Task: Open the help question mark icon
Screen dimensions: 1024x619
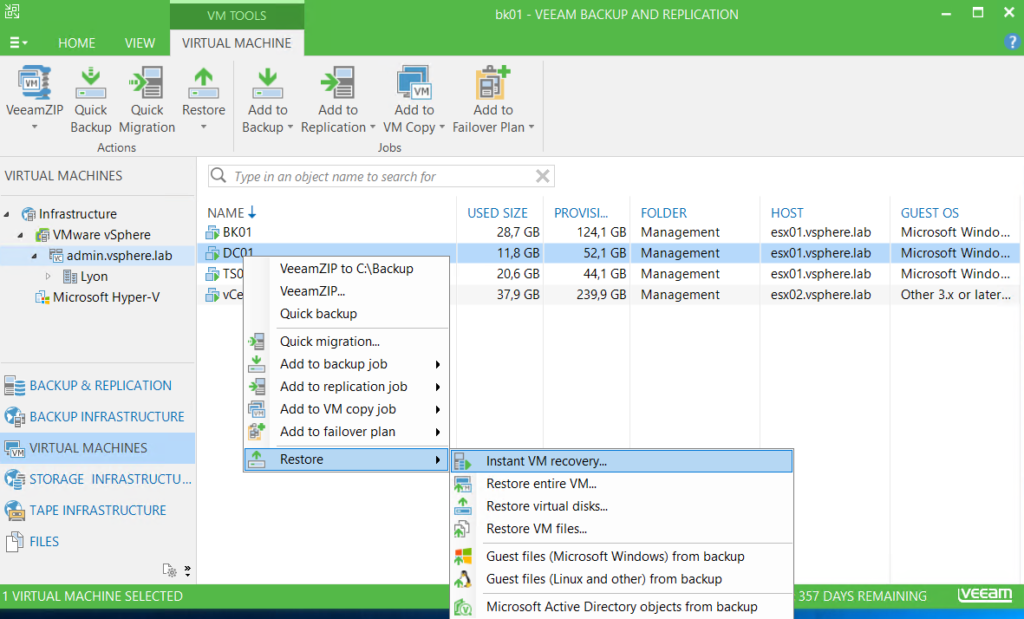Action: pyautogui.click(x=1012, y=42)
